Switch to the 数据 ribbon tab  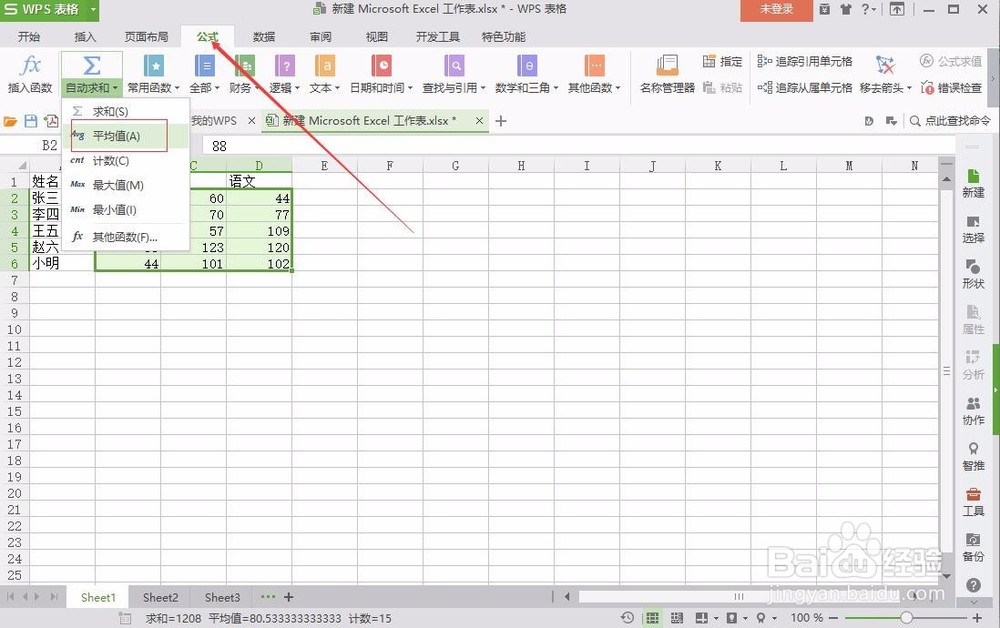[x=263, y=36]
